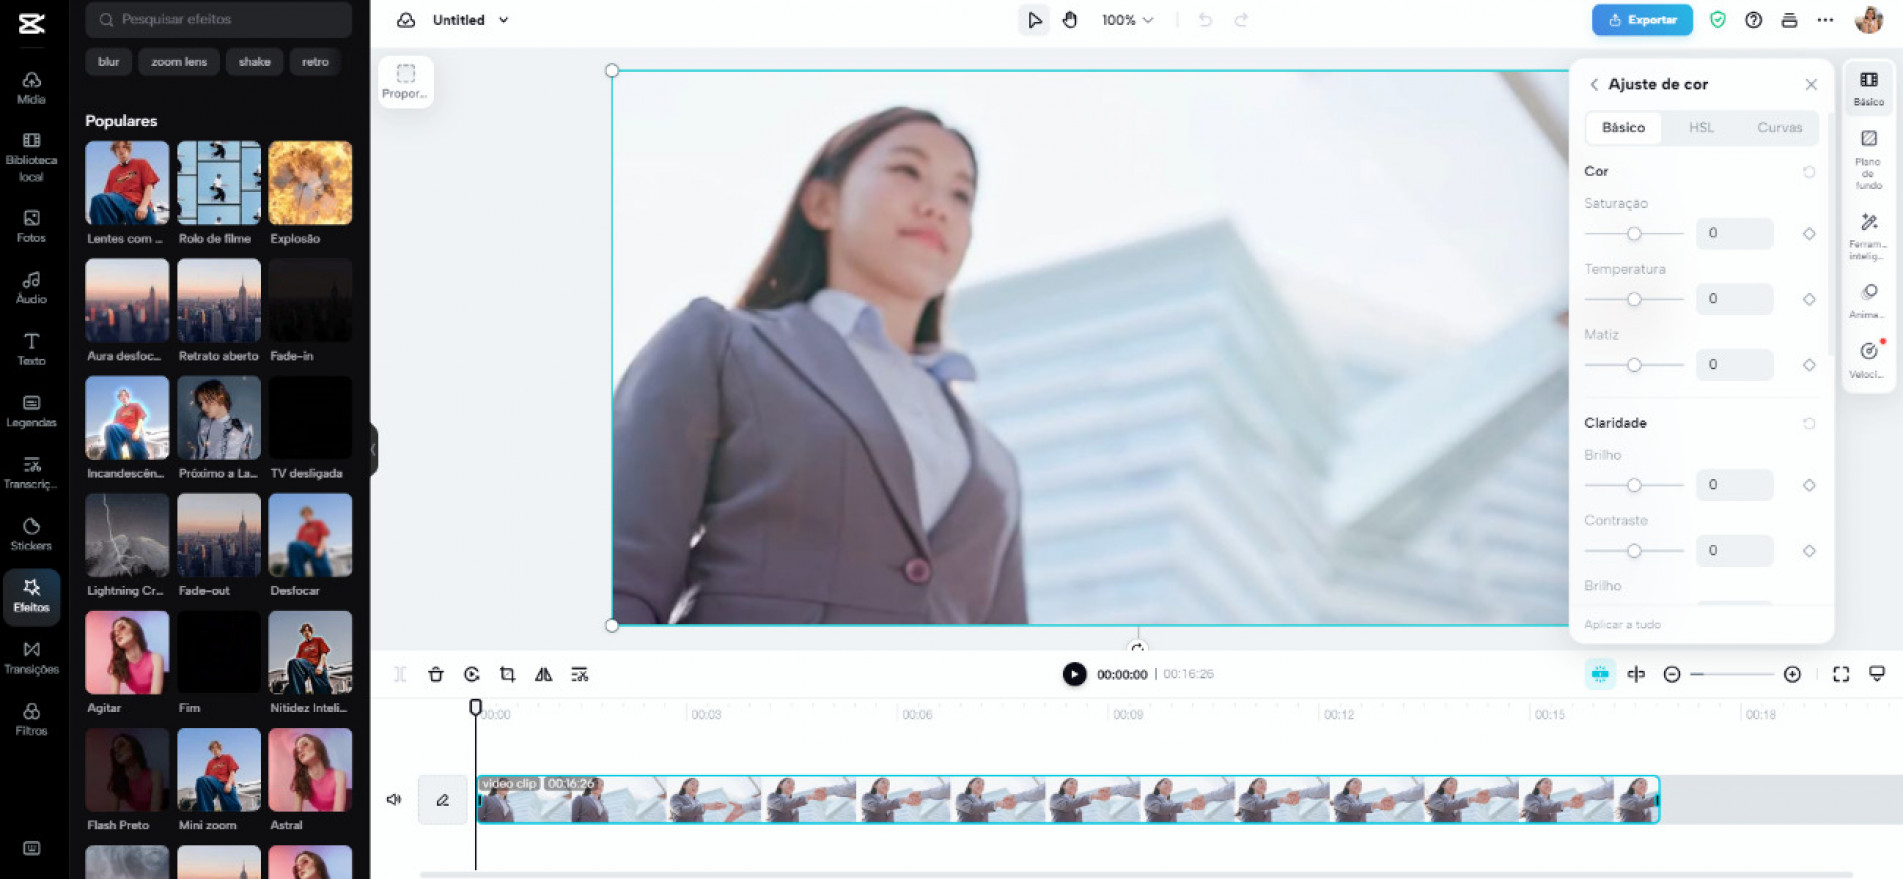Delete the selected clip with trash icon
1903x879 pixels.
coord(436,674)
